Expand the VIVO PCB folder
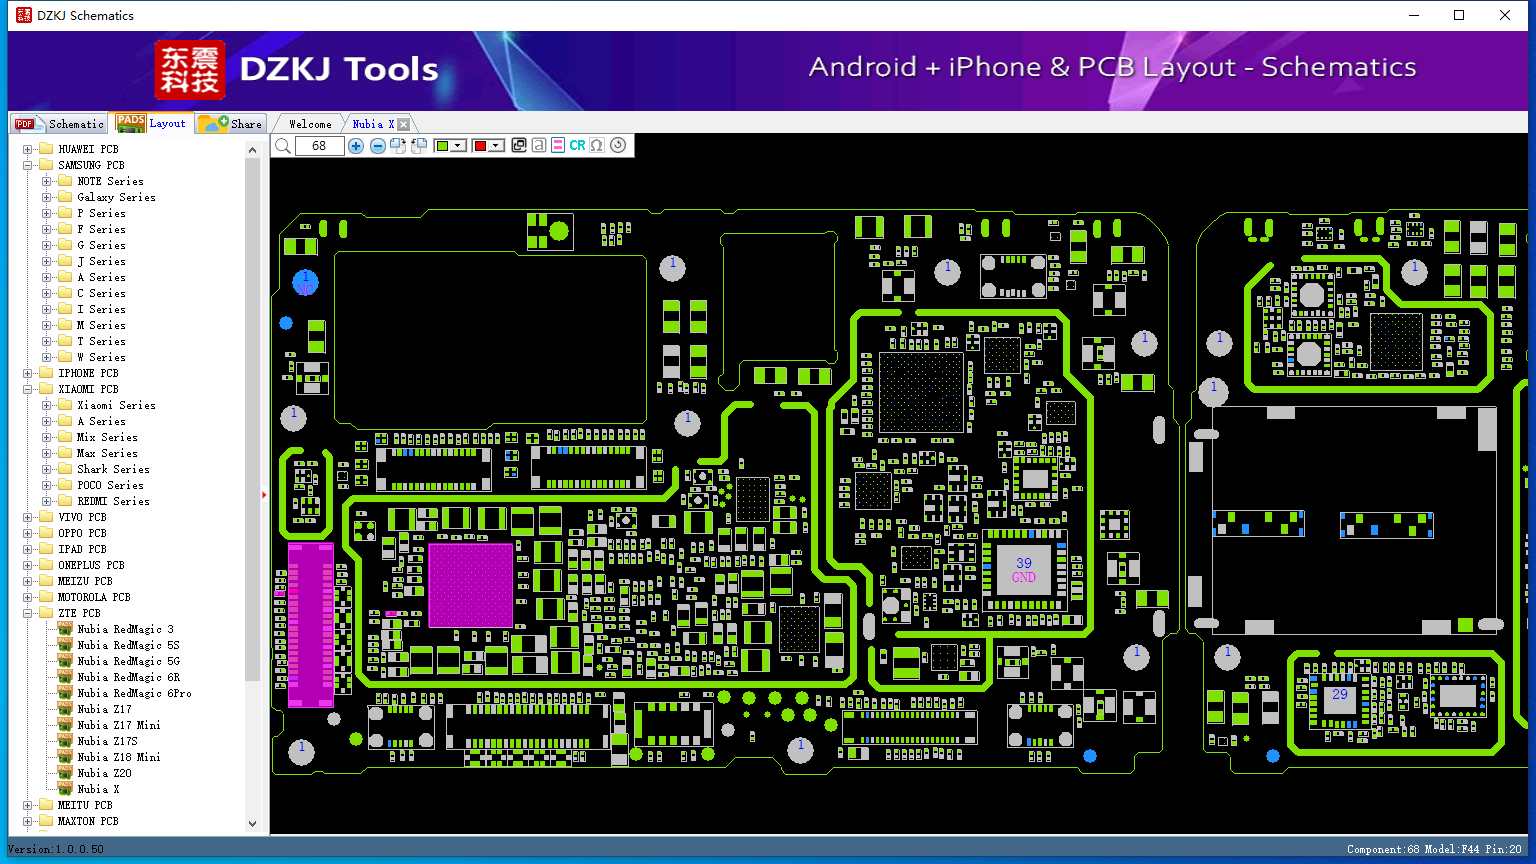 point(28,517)
